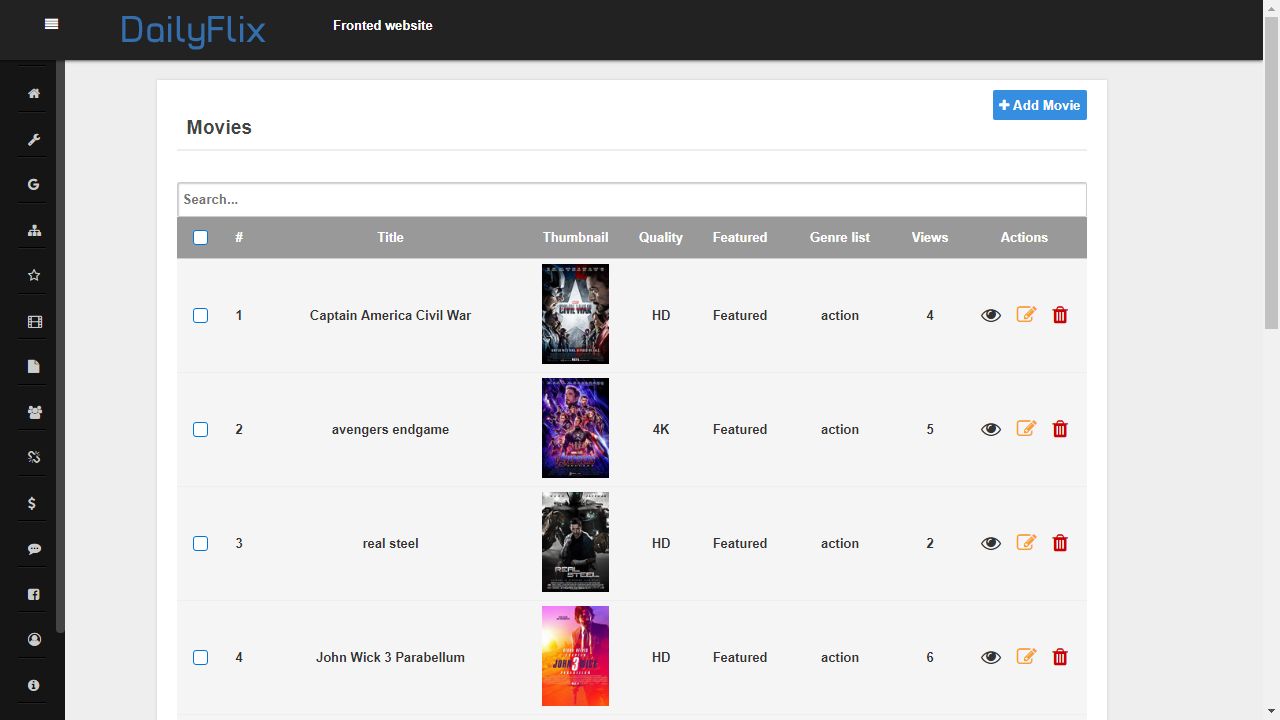
Task: Click the Add Movie button
Action: tap(1039, 105)
